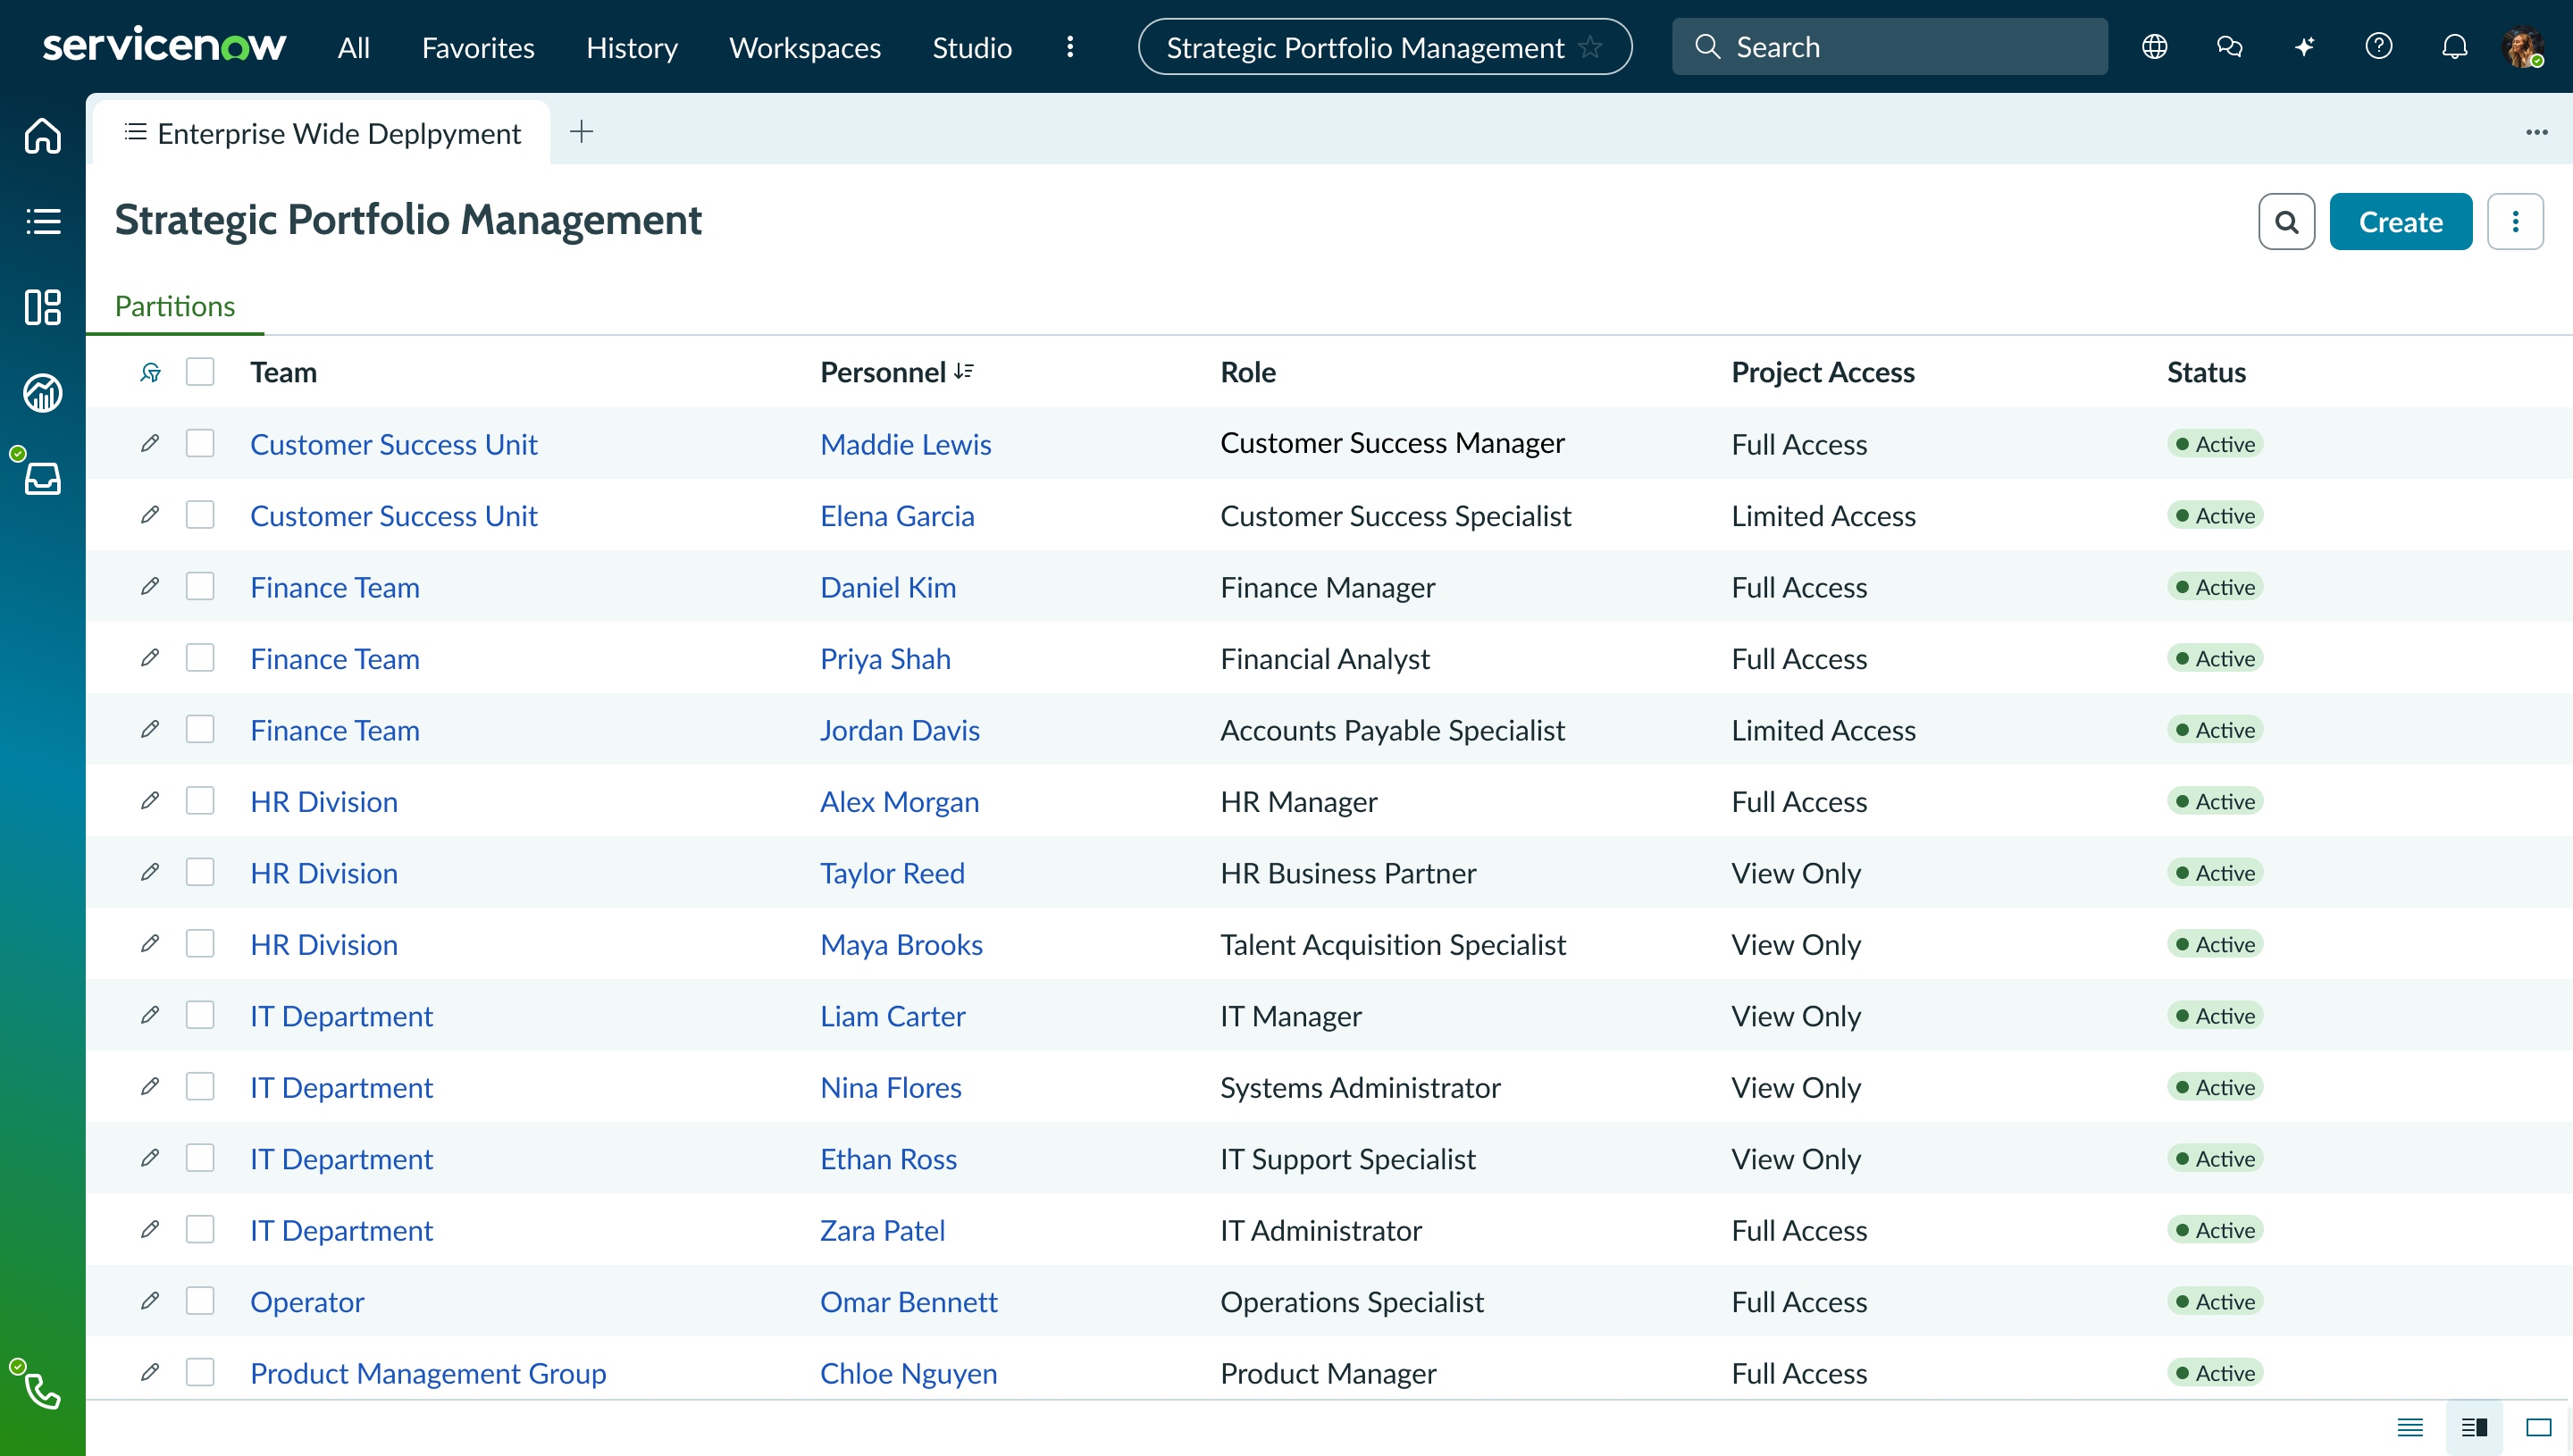The image size is (2573, 1456).
Task: Check the Chloe Nguyen row checkbox
Action: click(x=200, y=1373)
